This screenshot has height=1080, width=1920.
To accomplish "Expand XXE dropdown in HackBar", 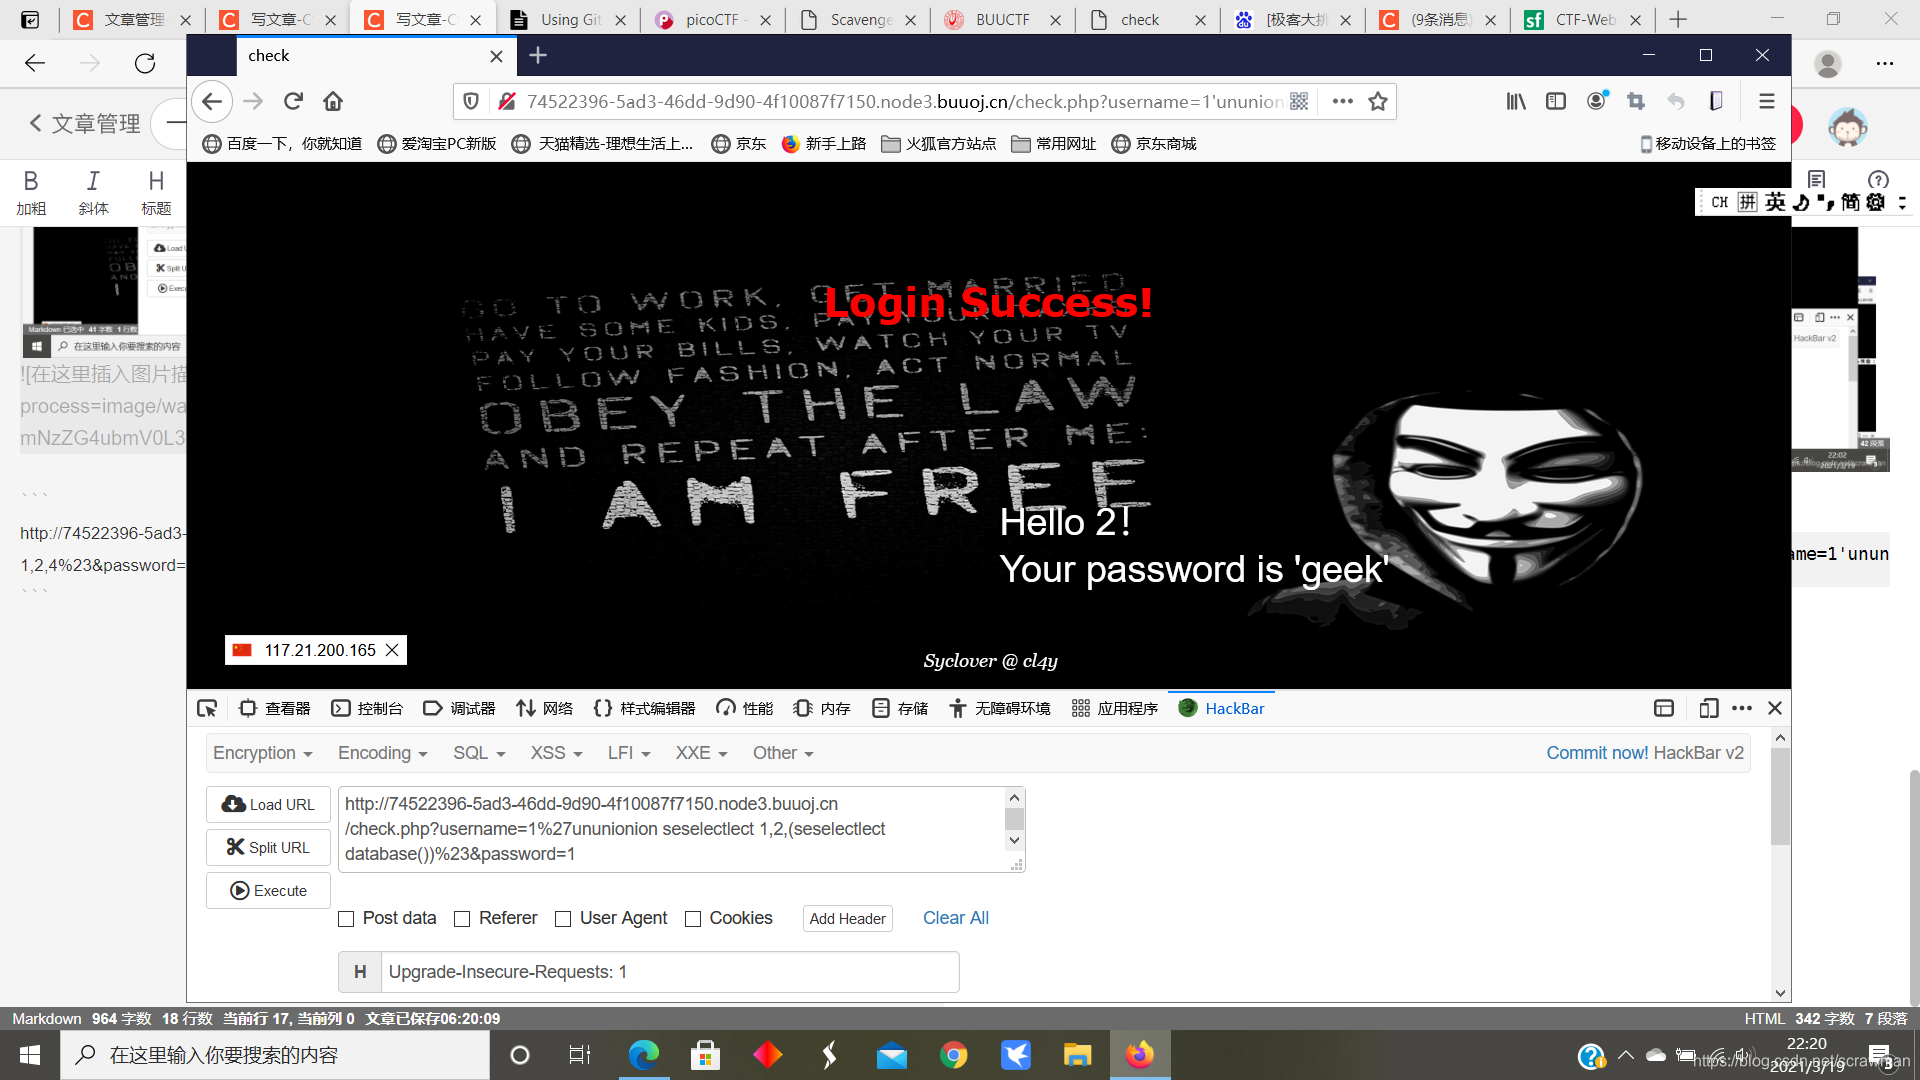I will (x=701, y=753).
